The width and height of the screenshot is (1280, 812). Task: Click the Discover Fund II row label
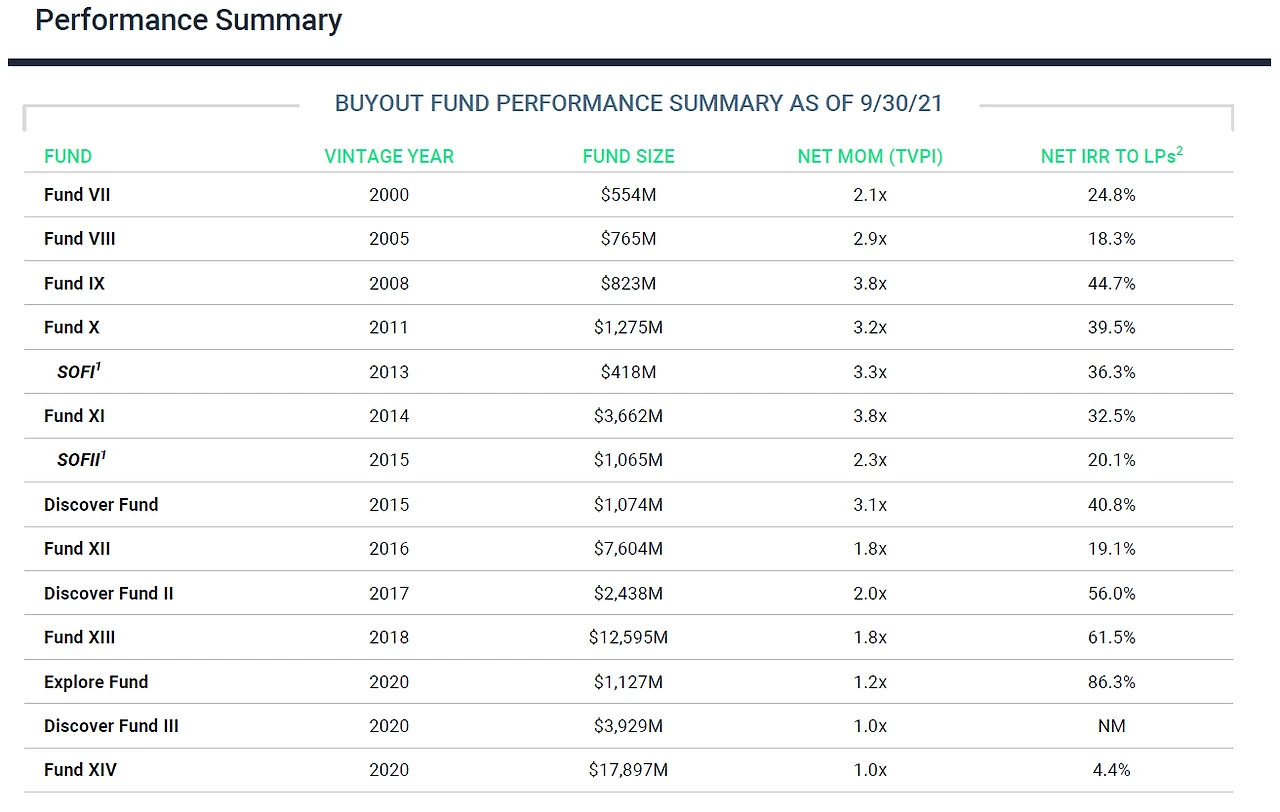(x=108, y=593)
